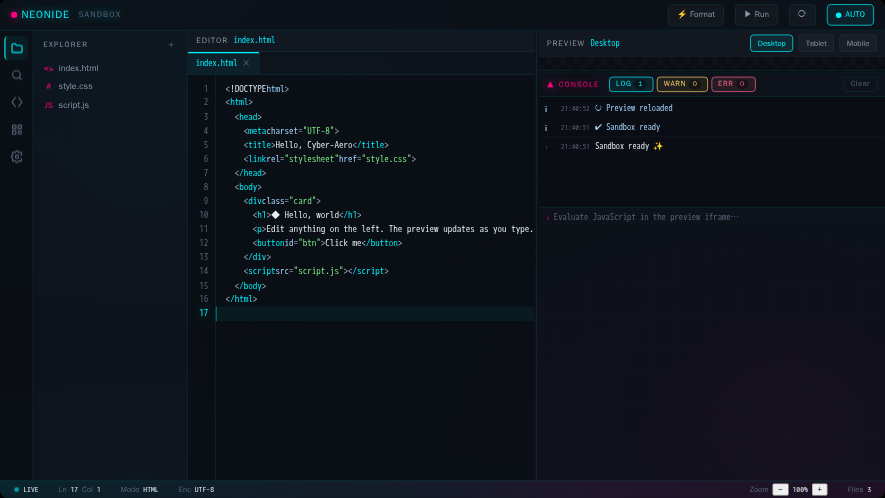Click the 'Sandbox ready' checkmark console entry

(x=712, y=127)
